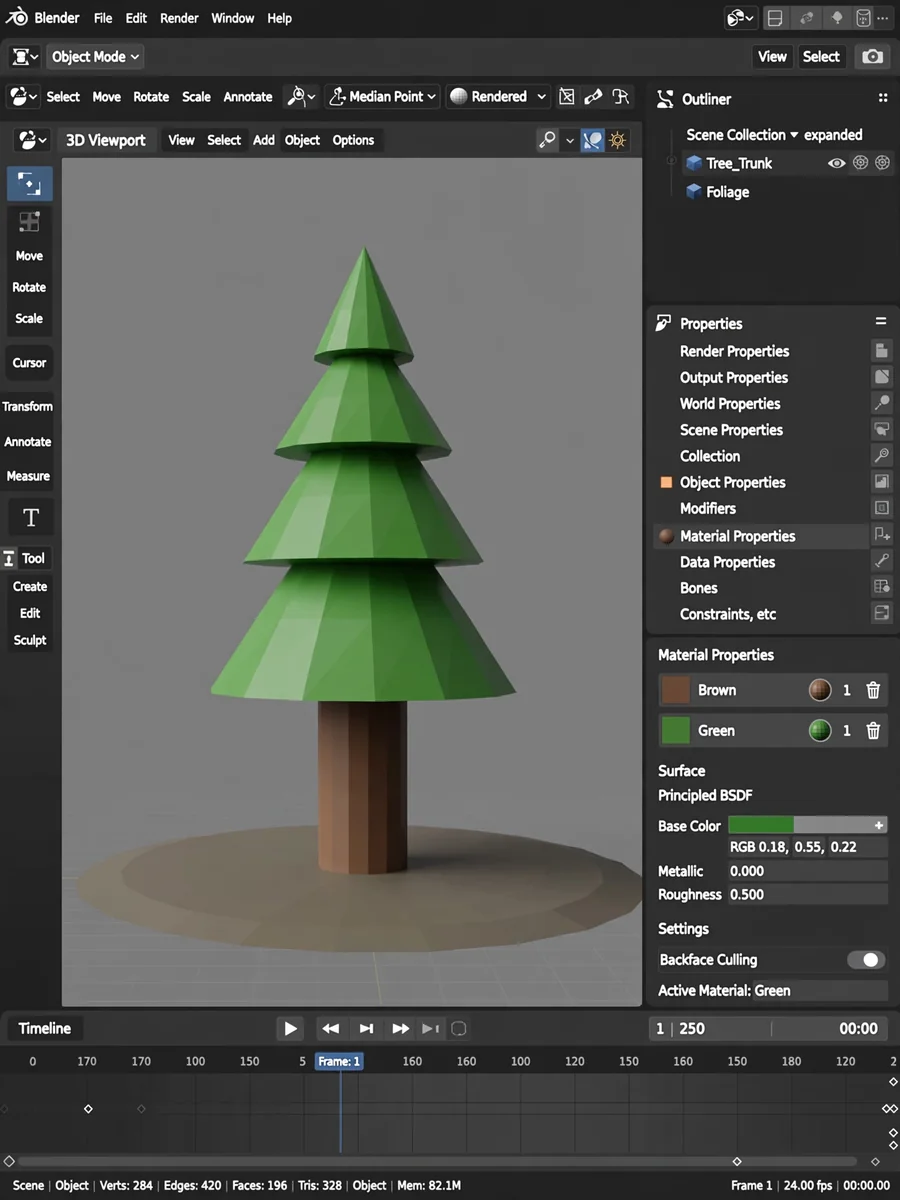Click the icon beside Object Properties row
The image size is (900, 1200).
[x=881, y=481]
